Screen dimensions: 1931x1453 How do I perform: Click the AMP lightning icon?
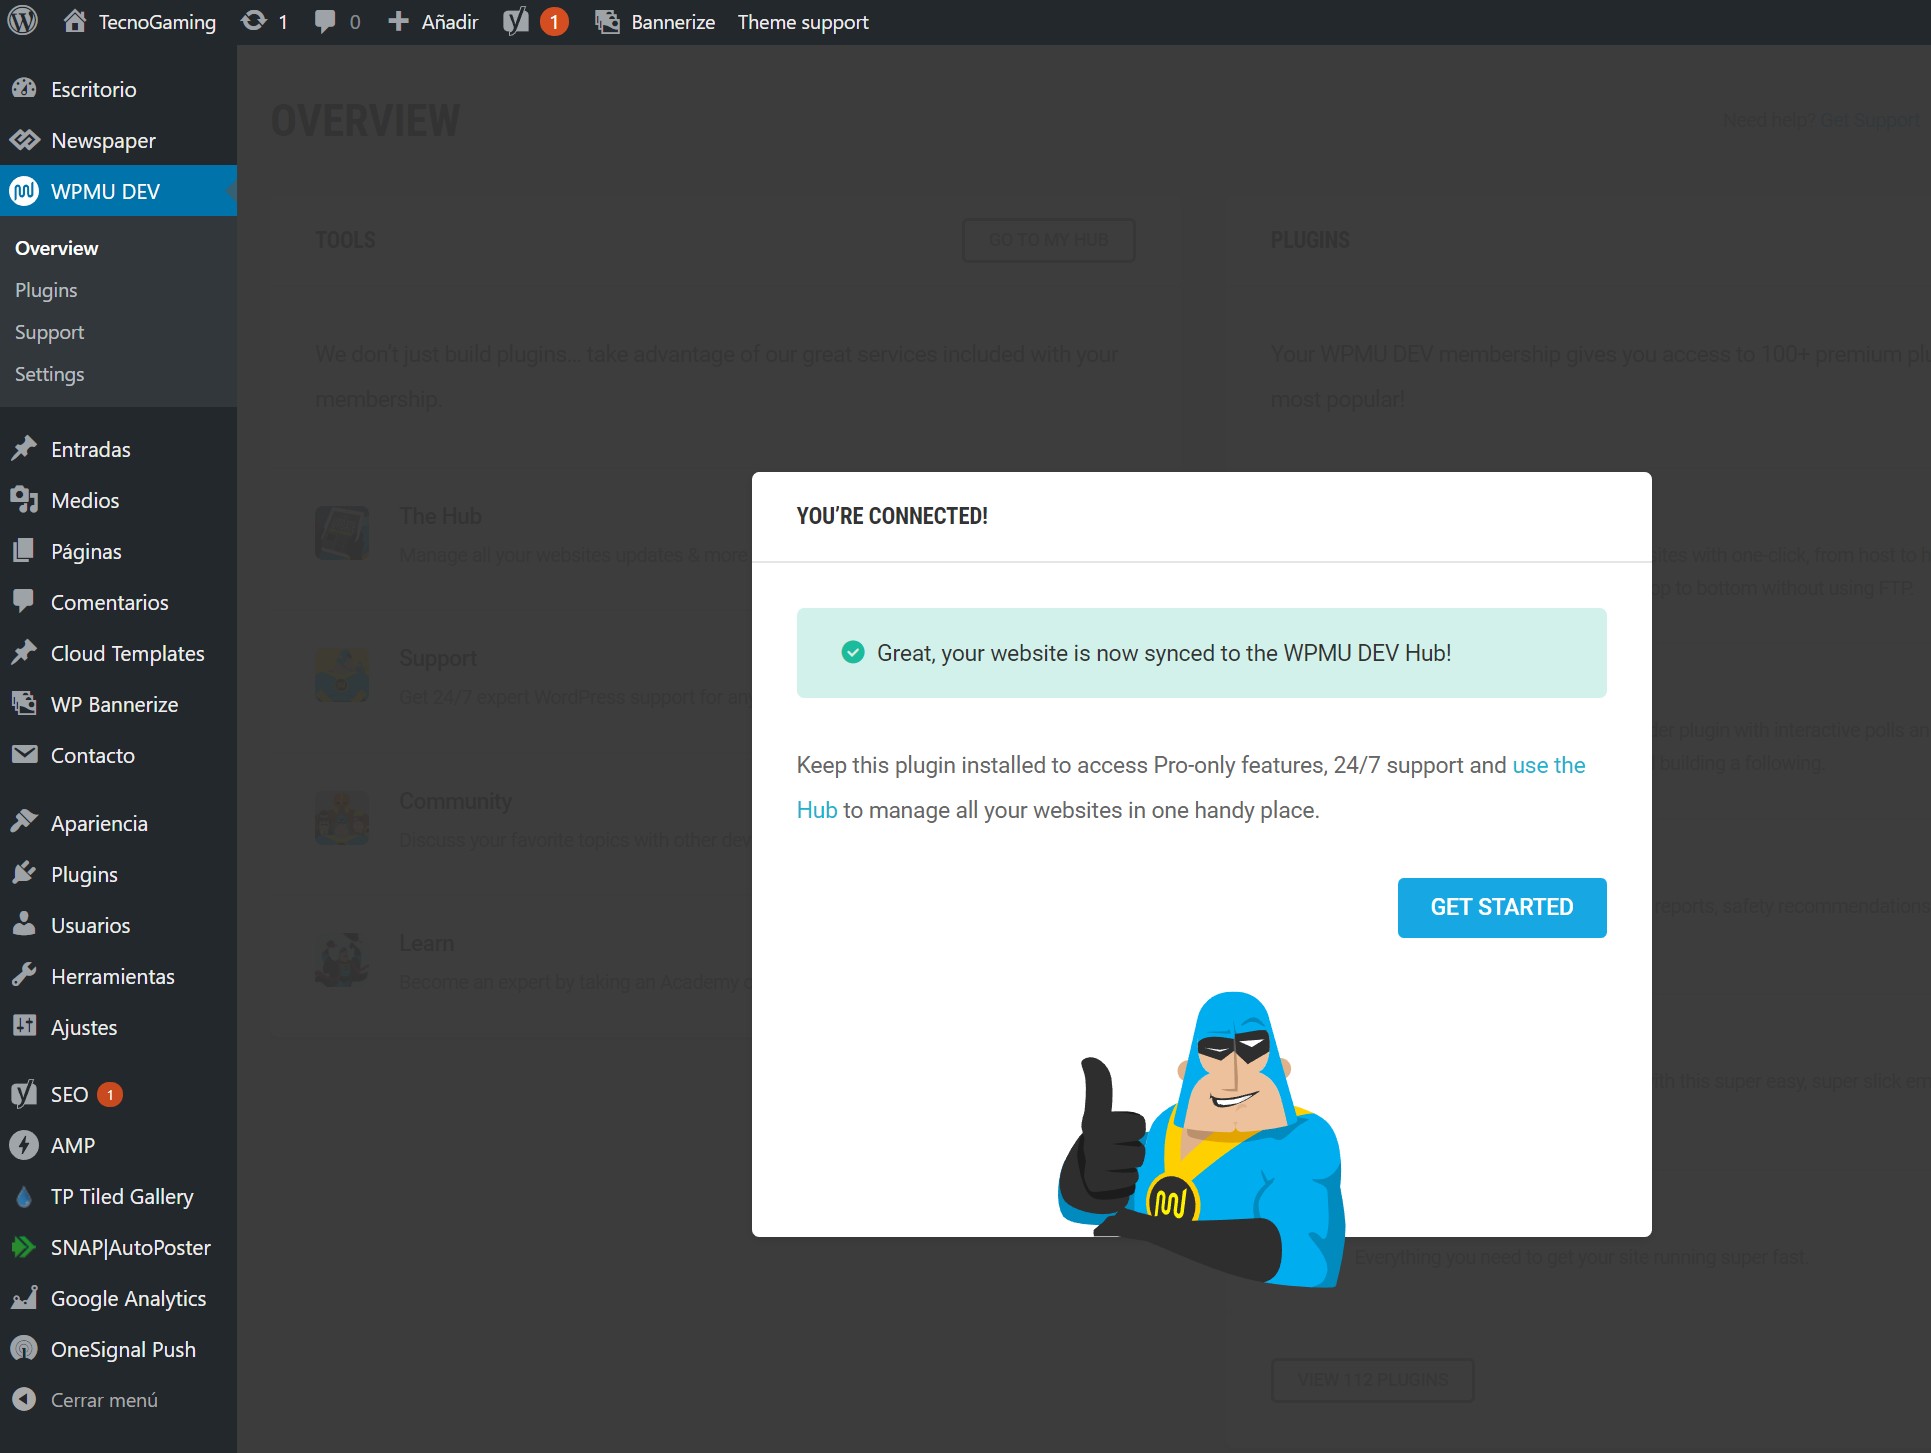(24, 1145)
